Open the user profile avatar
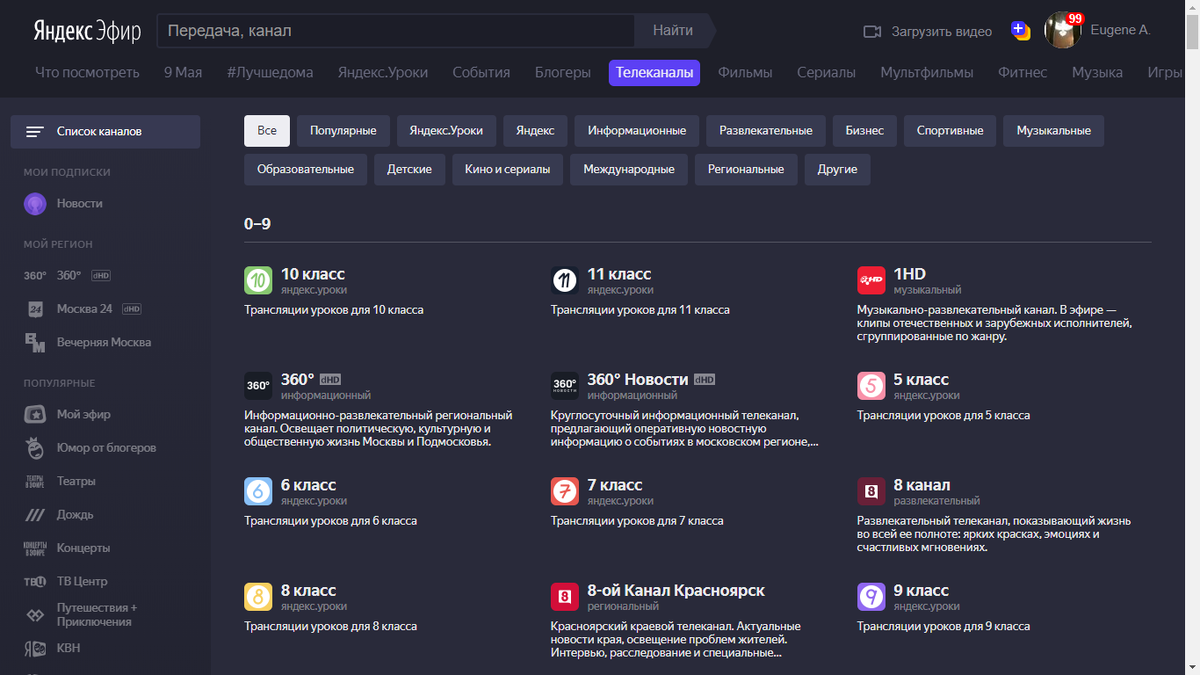1200x675 pixels. [1062, 30]
